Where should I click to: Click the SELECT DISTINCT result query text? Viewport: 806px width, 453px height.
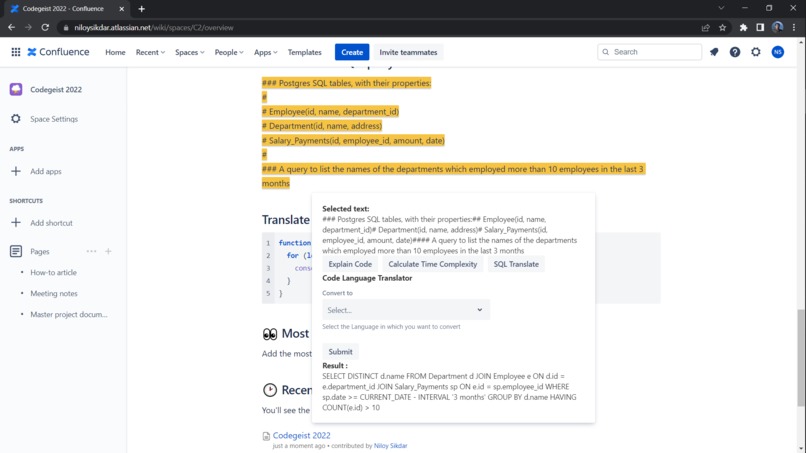click(x=449, y=392)
